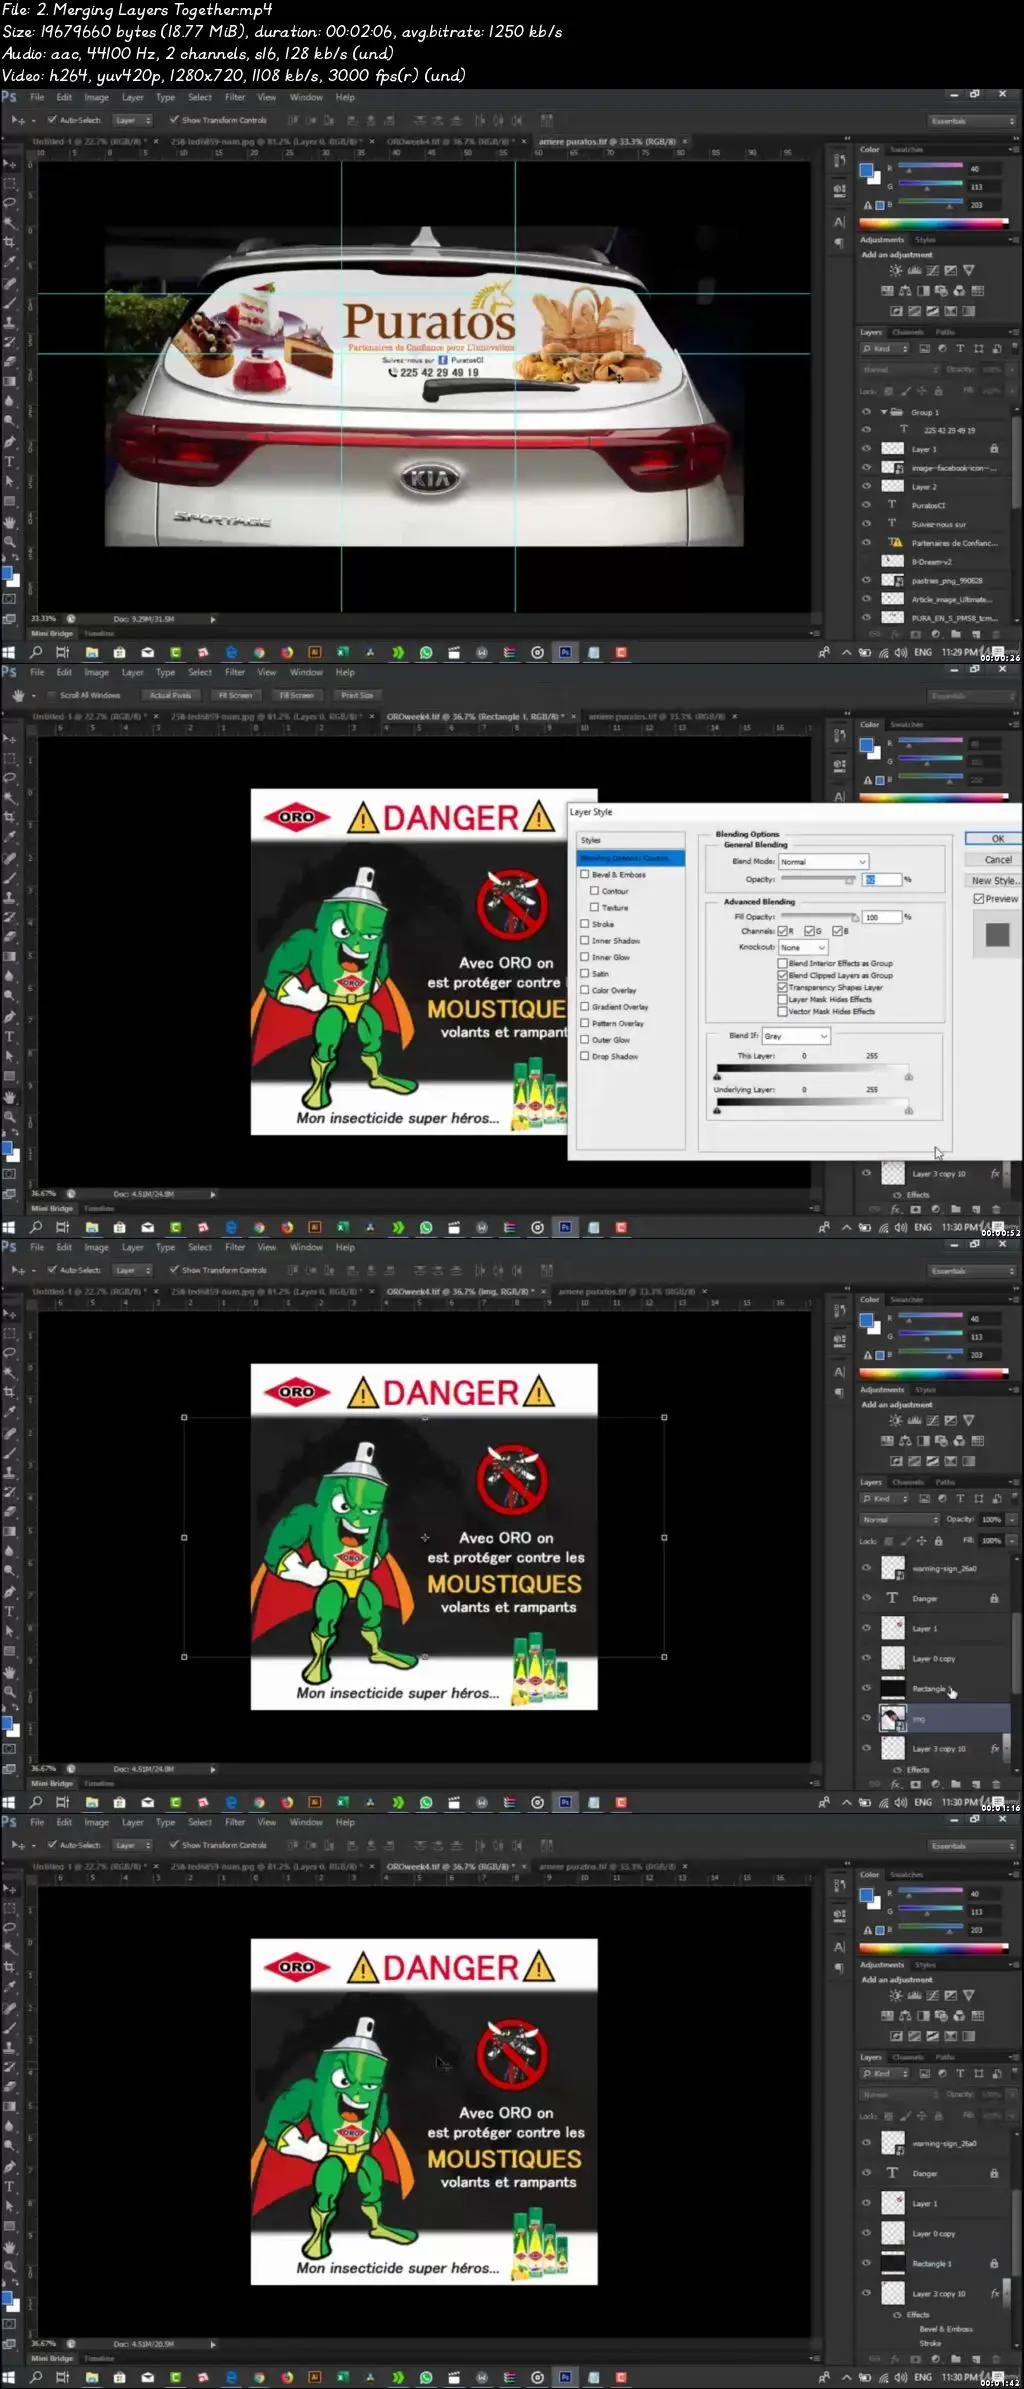Image resolution: width=1024 pixels, height=2389 pixels.
Task: Open Normal blend mode dropdown in img-layer frame
Action: (x=900, y=1520)
